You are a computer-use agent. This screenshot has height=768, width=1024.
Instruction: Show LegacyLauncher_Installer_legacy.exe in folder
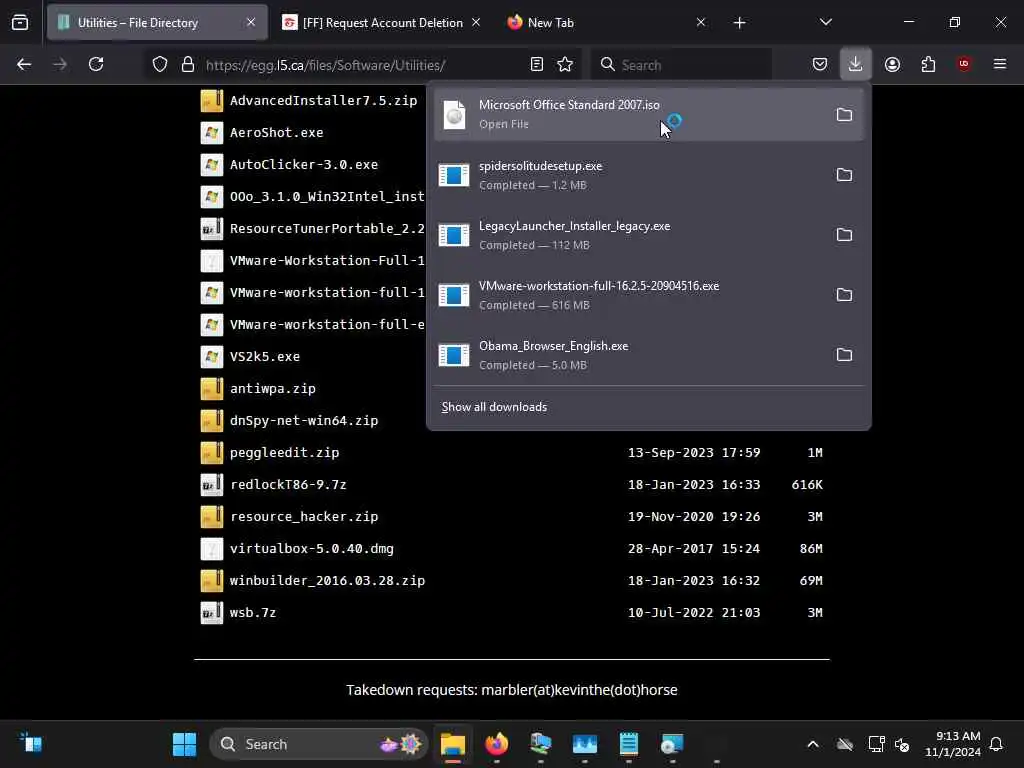844,235
